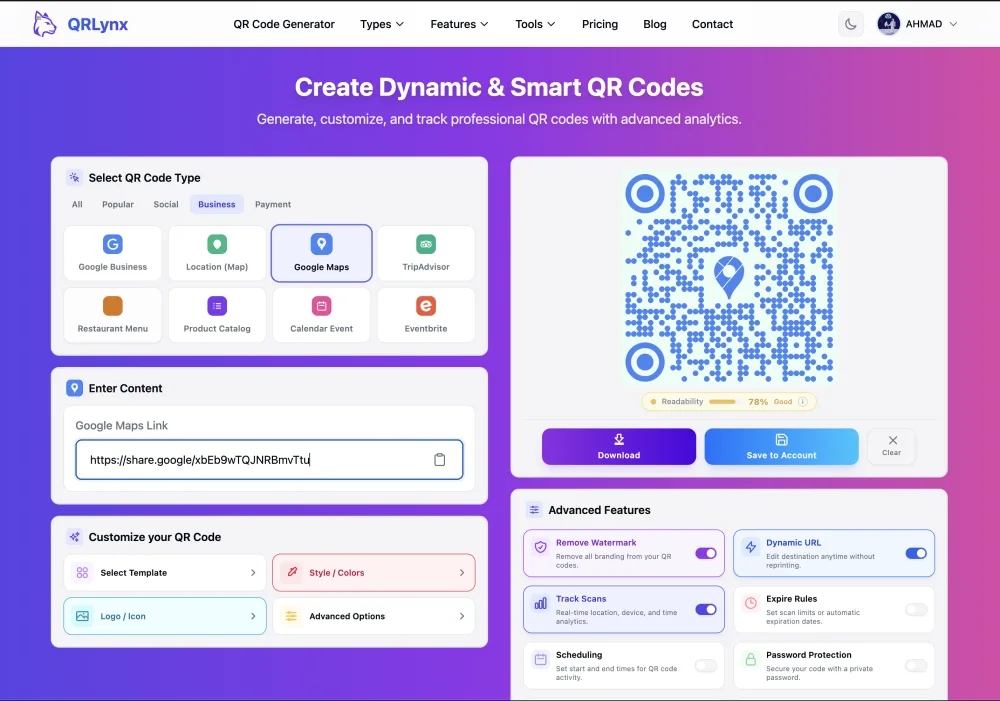
Task: Click the AHMAD profile avatar
Action: (x=888, y=24)
